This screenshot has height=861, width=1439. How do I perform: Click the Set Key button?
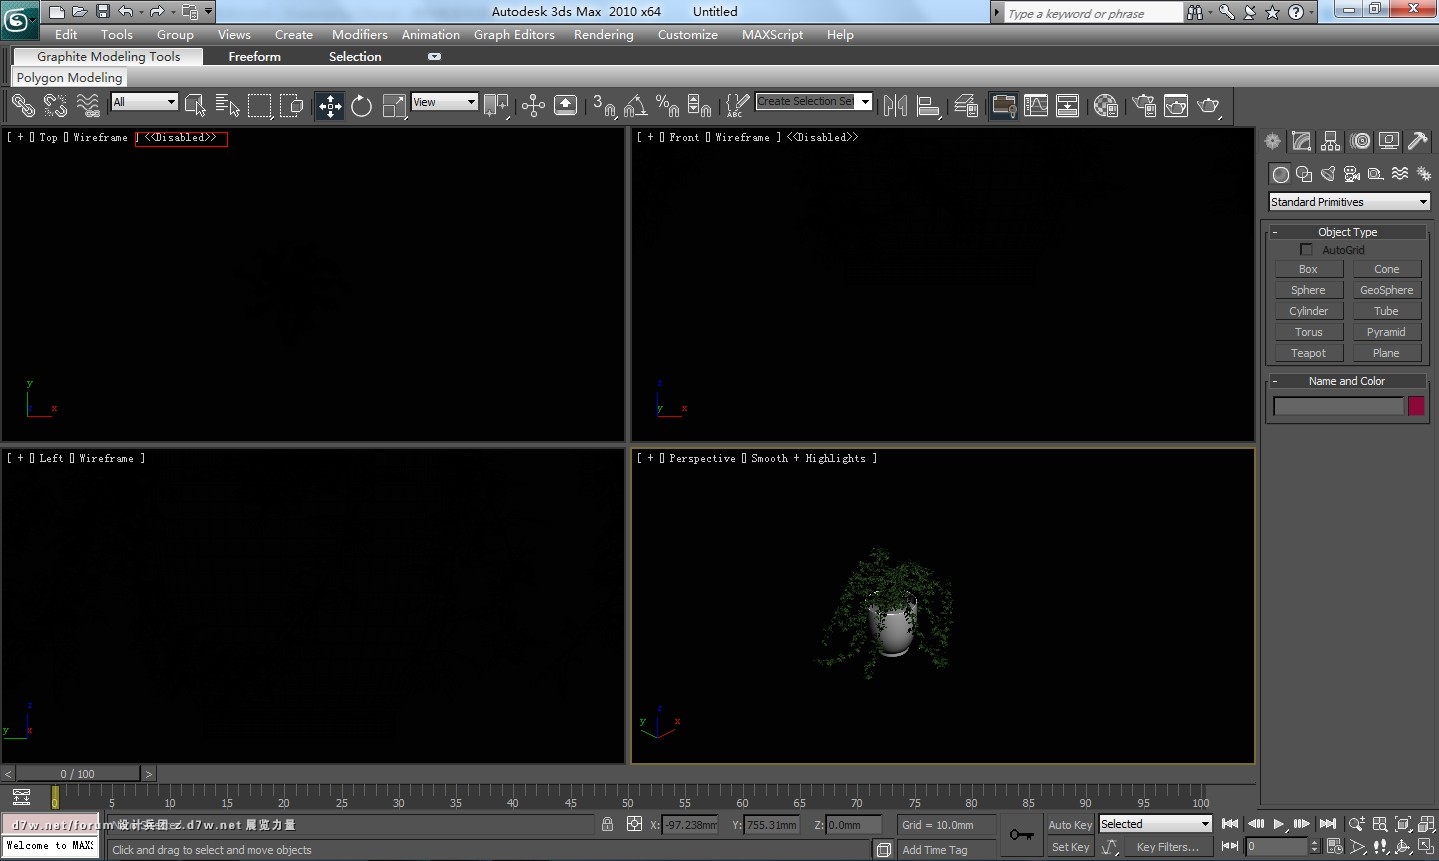click(1070, 847)
